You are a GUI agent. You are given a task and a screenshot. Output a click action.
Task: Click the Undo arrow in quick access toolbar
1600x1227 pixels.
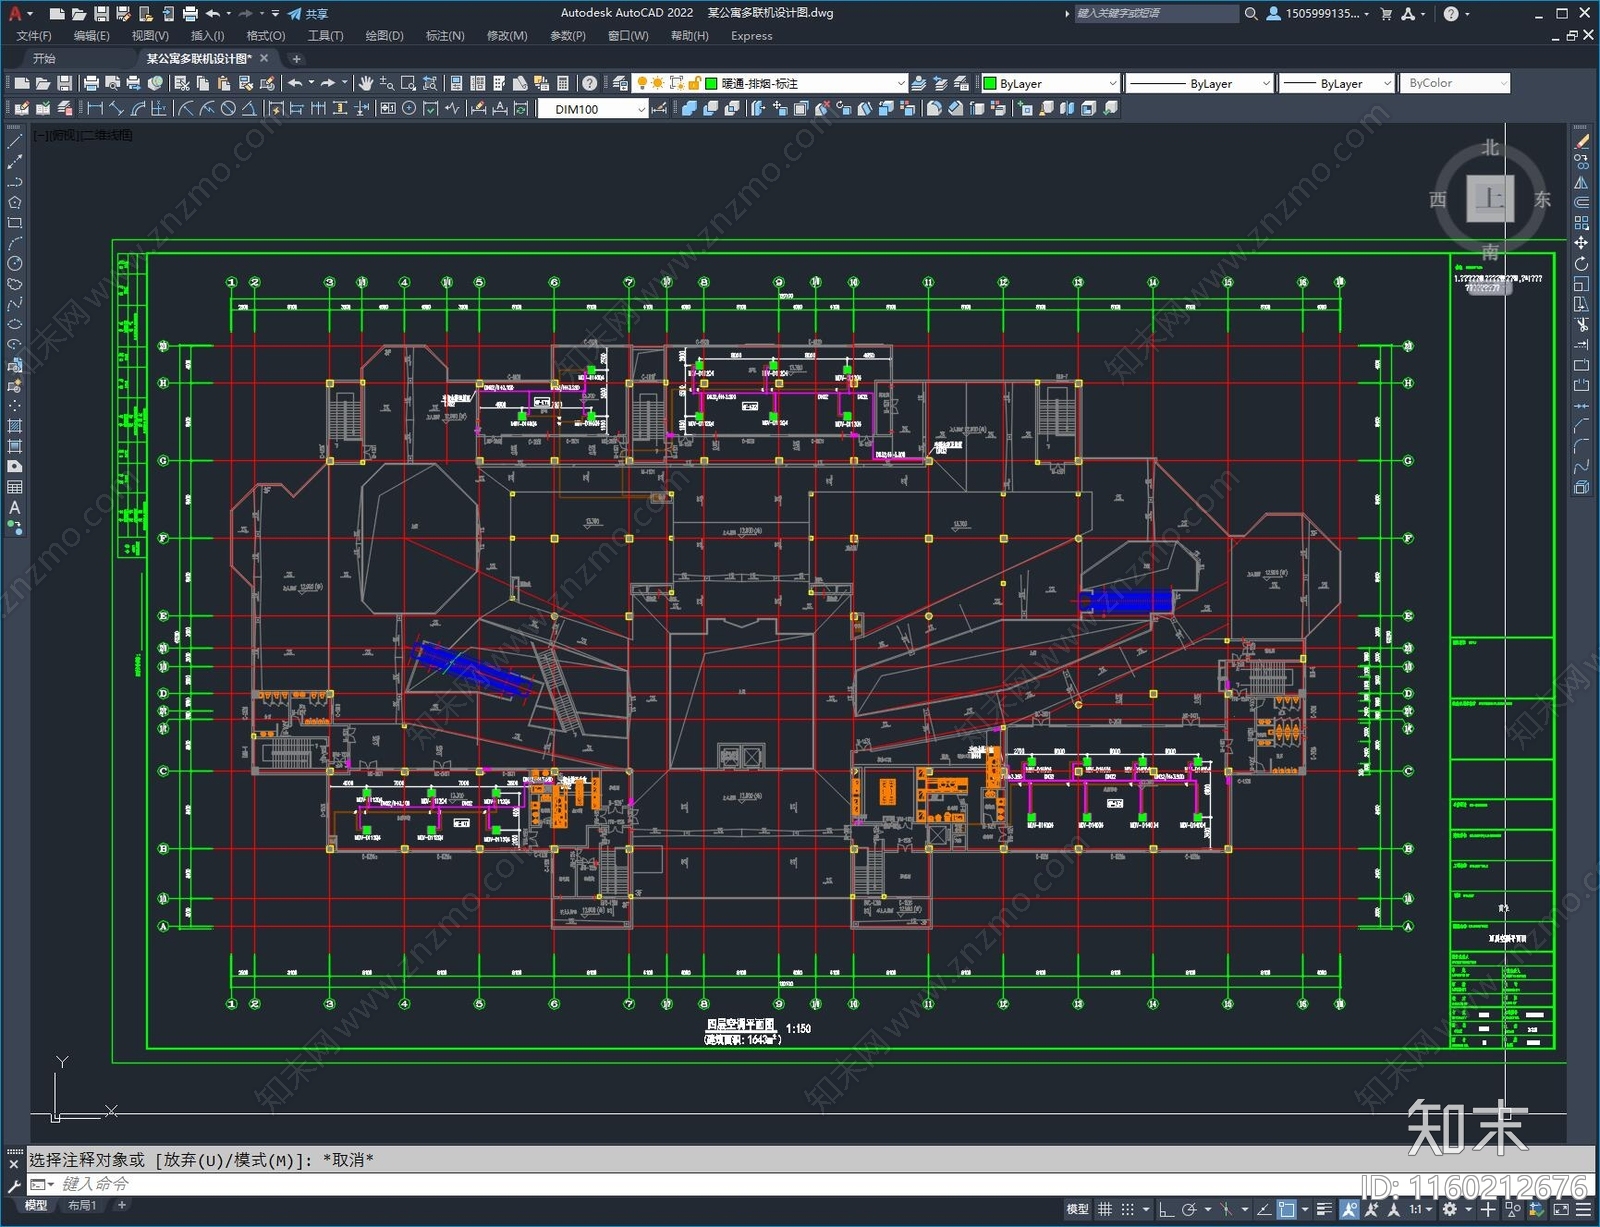coord(213,14)
